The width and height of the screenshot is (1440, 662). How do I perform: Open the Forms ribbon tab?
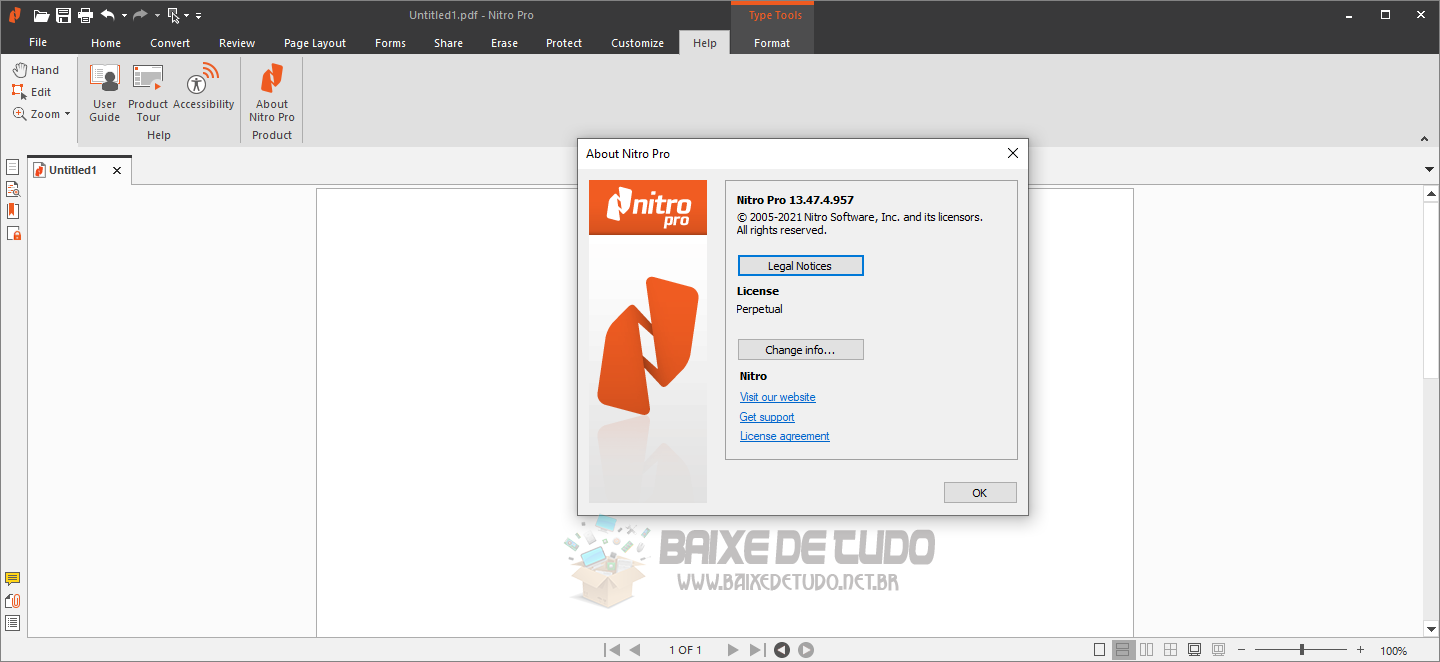pyautogui.click(x=390, y=43)
